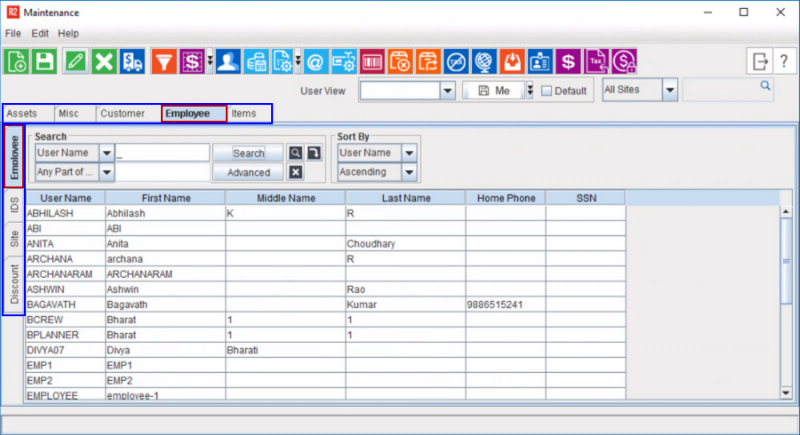Click the green New record icon

coord(17,61)
